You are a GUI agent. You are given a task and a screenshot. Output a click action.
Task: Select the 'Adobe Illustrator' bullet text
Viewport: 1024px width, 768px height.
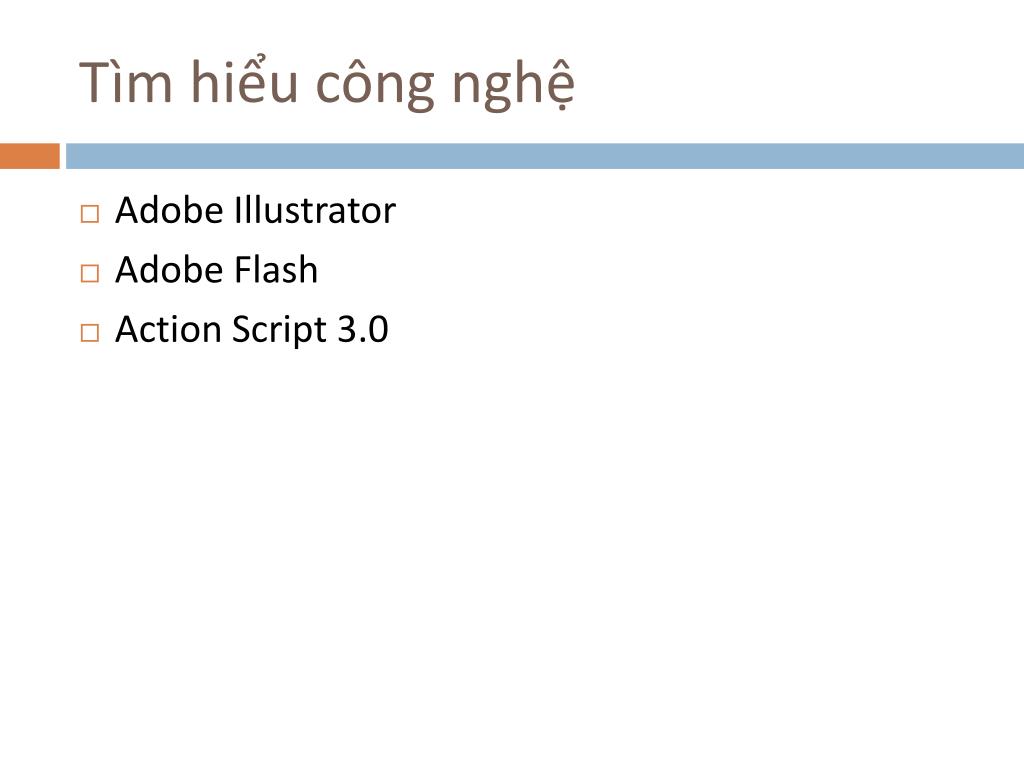255,210
